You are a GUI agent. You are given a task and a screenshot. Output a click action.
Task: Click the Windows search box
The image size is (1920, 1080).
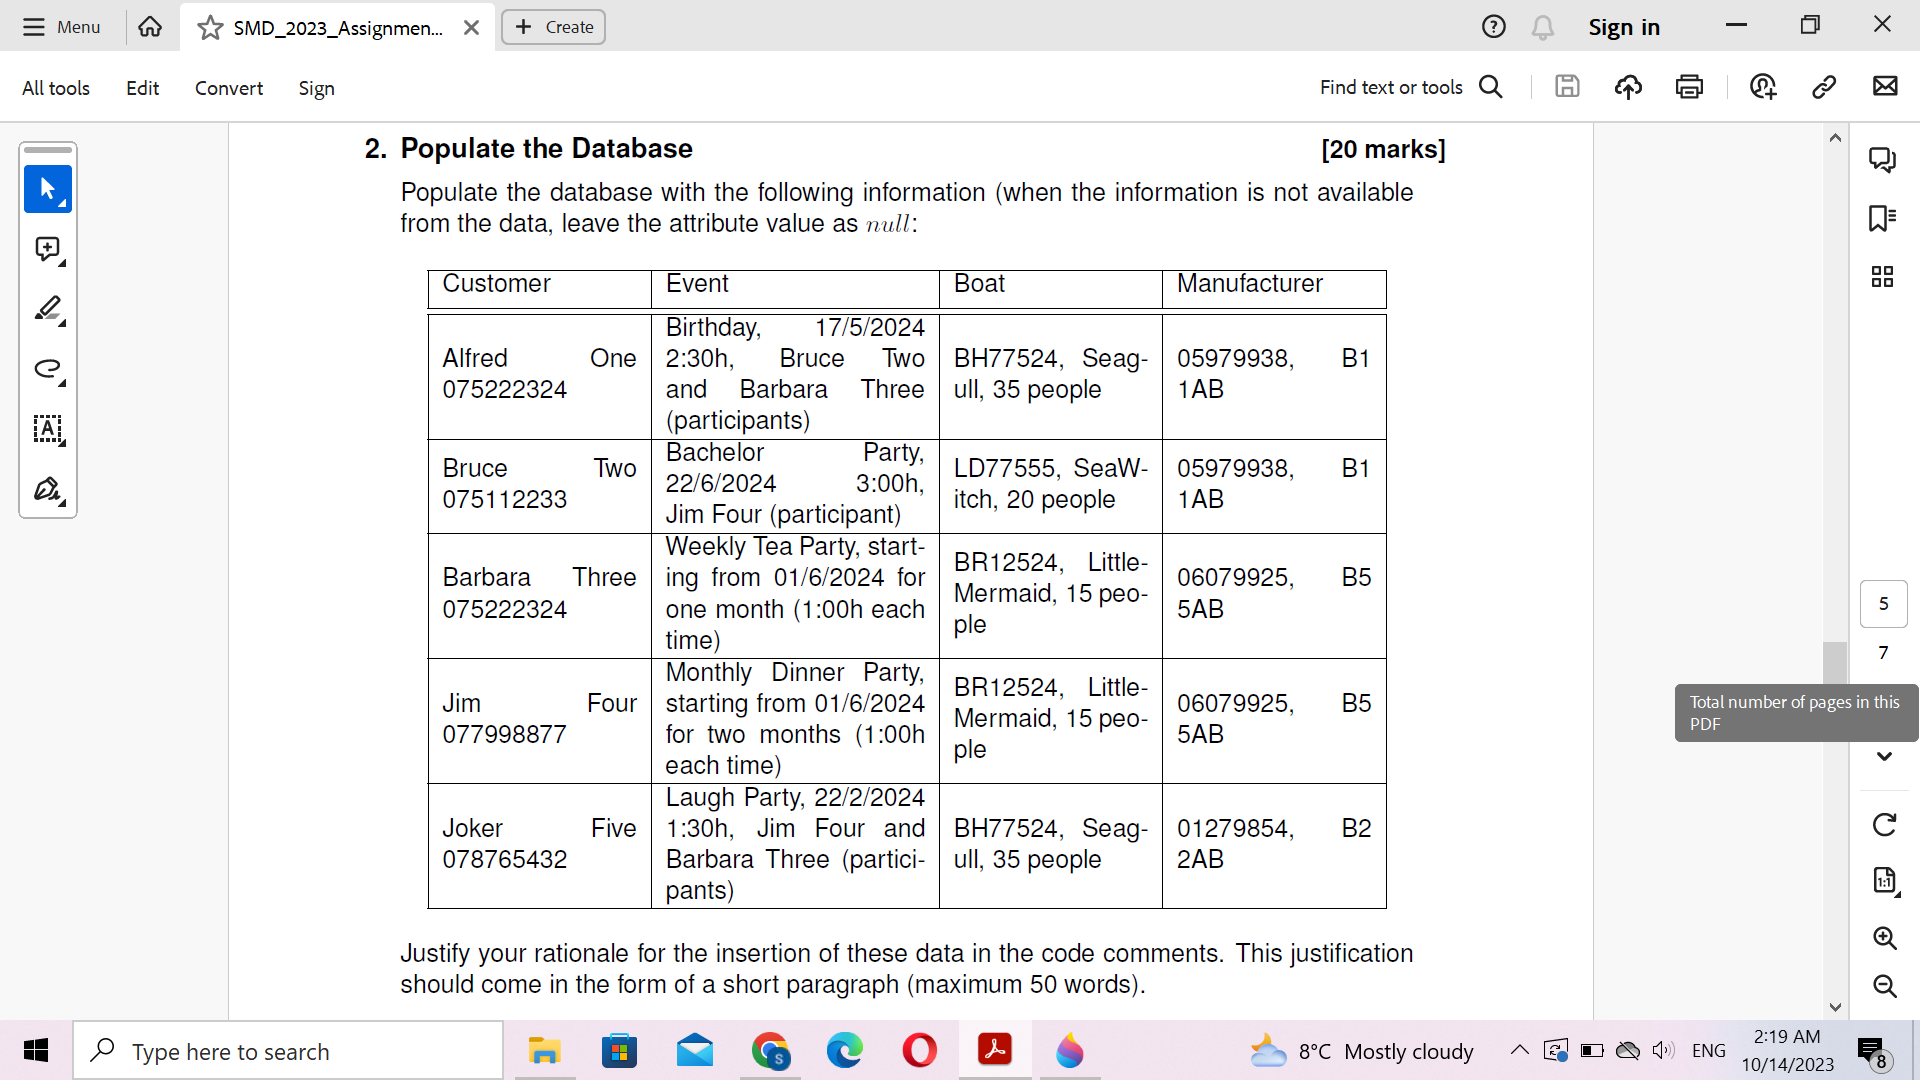(x=288, y=1051)
